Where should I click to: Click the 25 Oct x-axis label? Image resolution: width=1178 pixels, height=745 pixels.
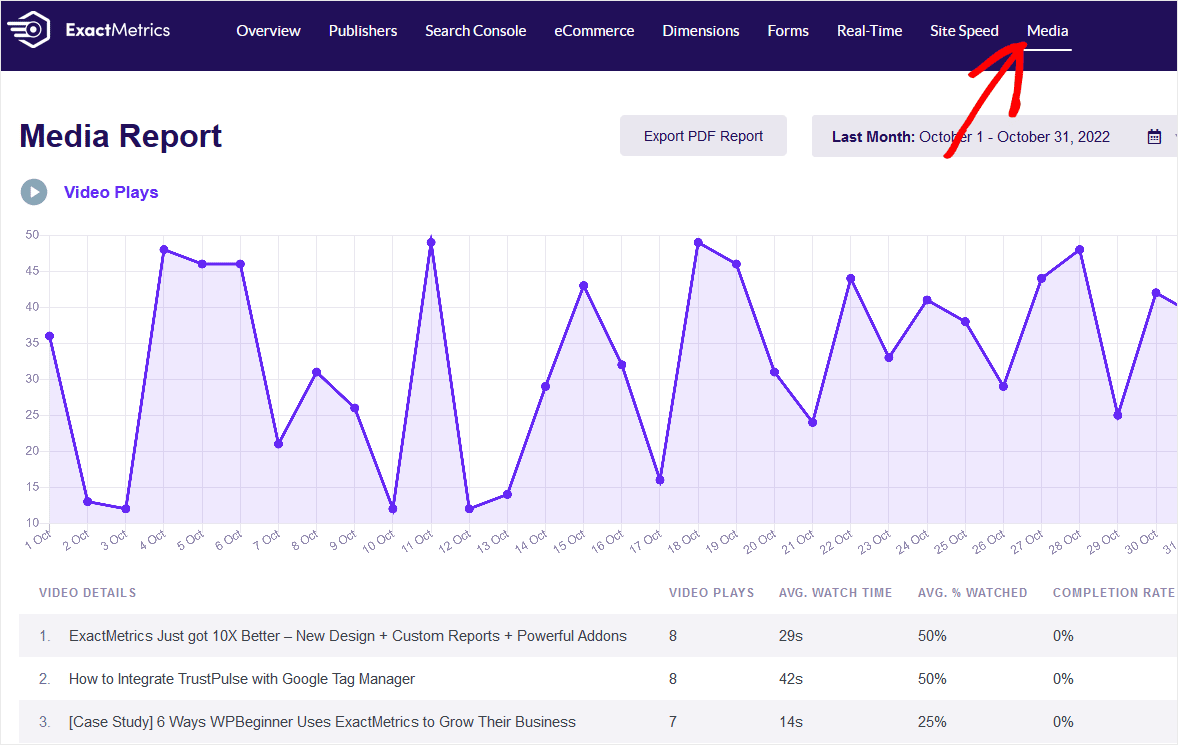pos(951,541)
